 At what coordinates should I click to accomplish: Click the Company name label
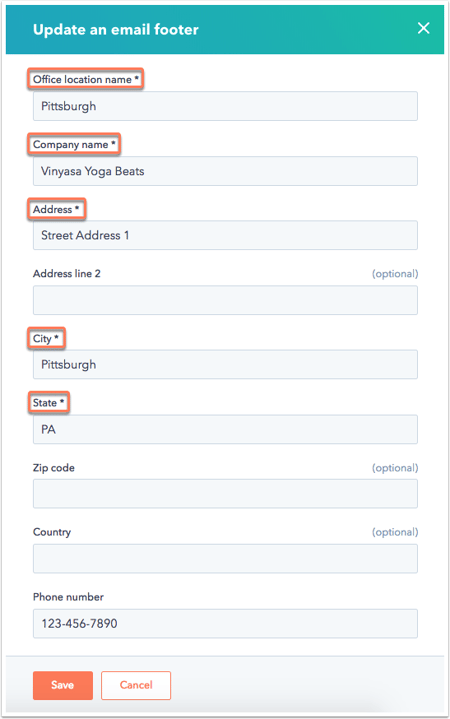74,144
